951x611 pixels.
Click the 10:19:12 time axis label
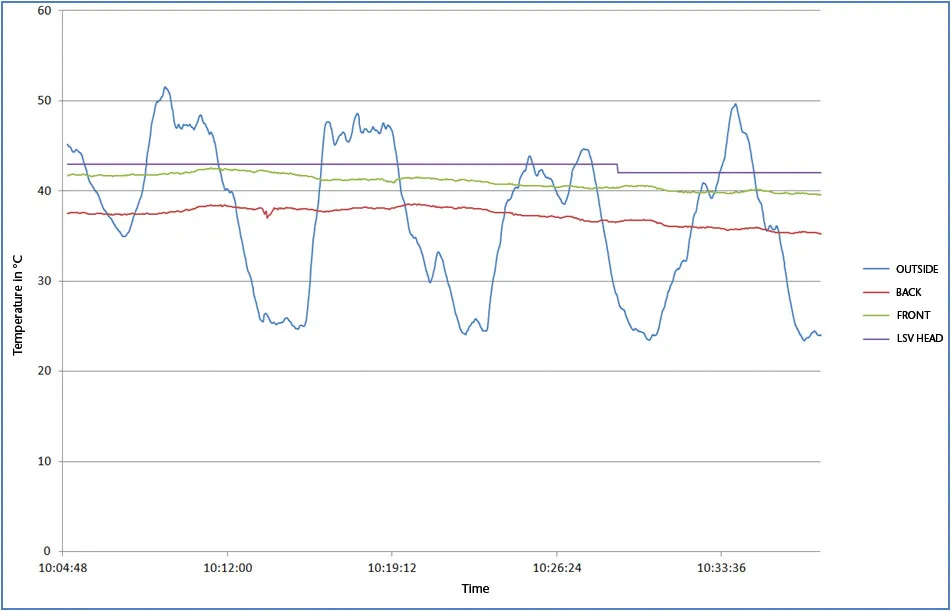coord(392,569)
